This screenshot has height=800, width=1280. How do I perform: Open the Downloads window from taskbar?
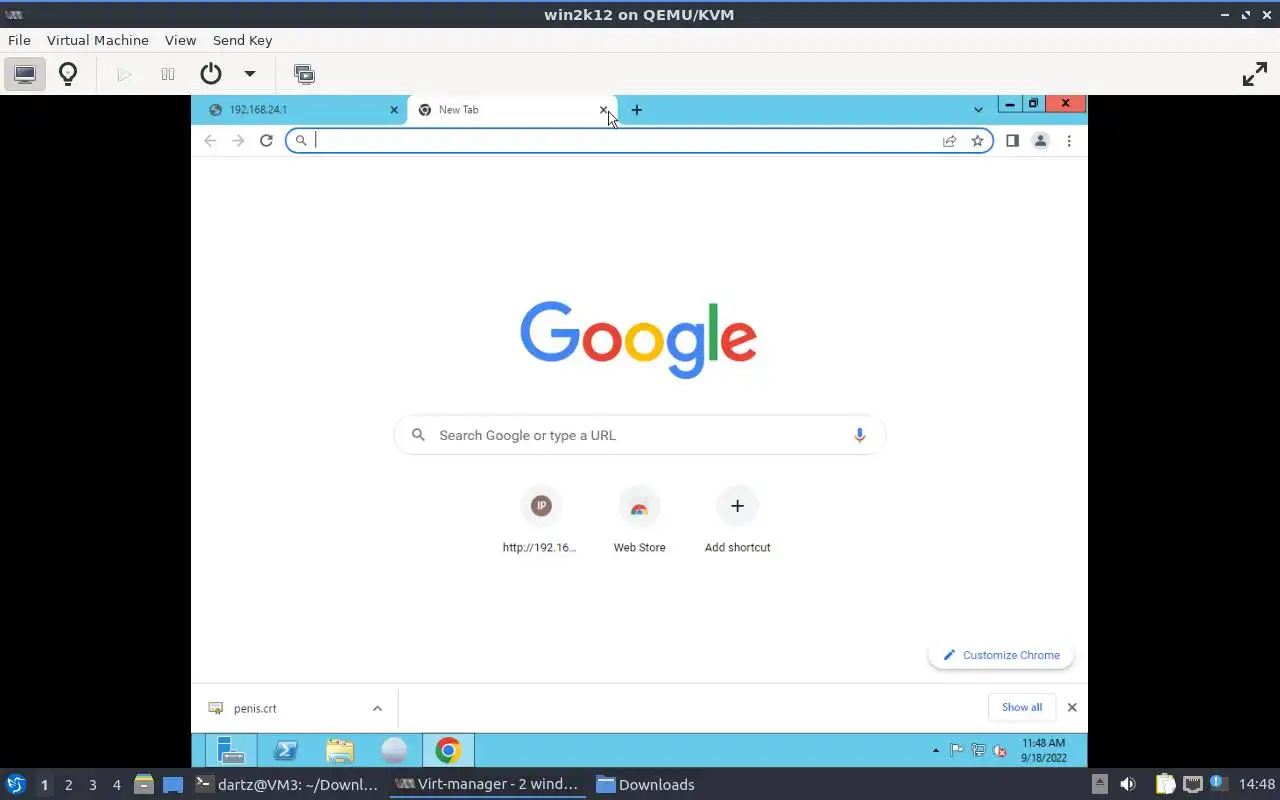[646, 784]
